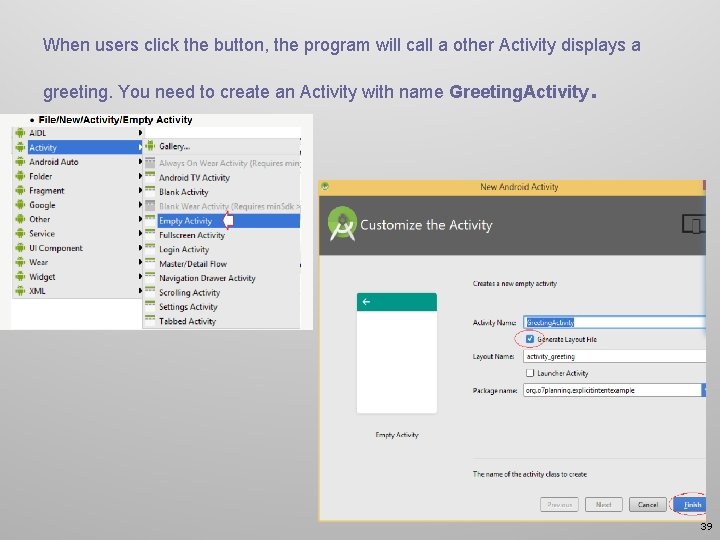Click the Android icon beside Other
Screen dimensions: 720x540
[20, 219]
